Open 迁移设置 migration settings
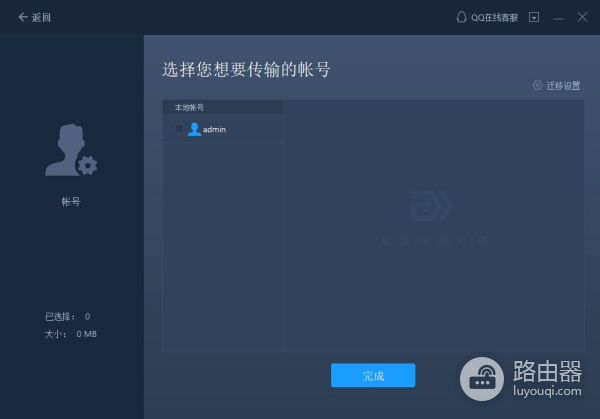This screenshot has width=600, height=419. click(x=563, y=86)
